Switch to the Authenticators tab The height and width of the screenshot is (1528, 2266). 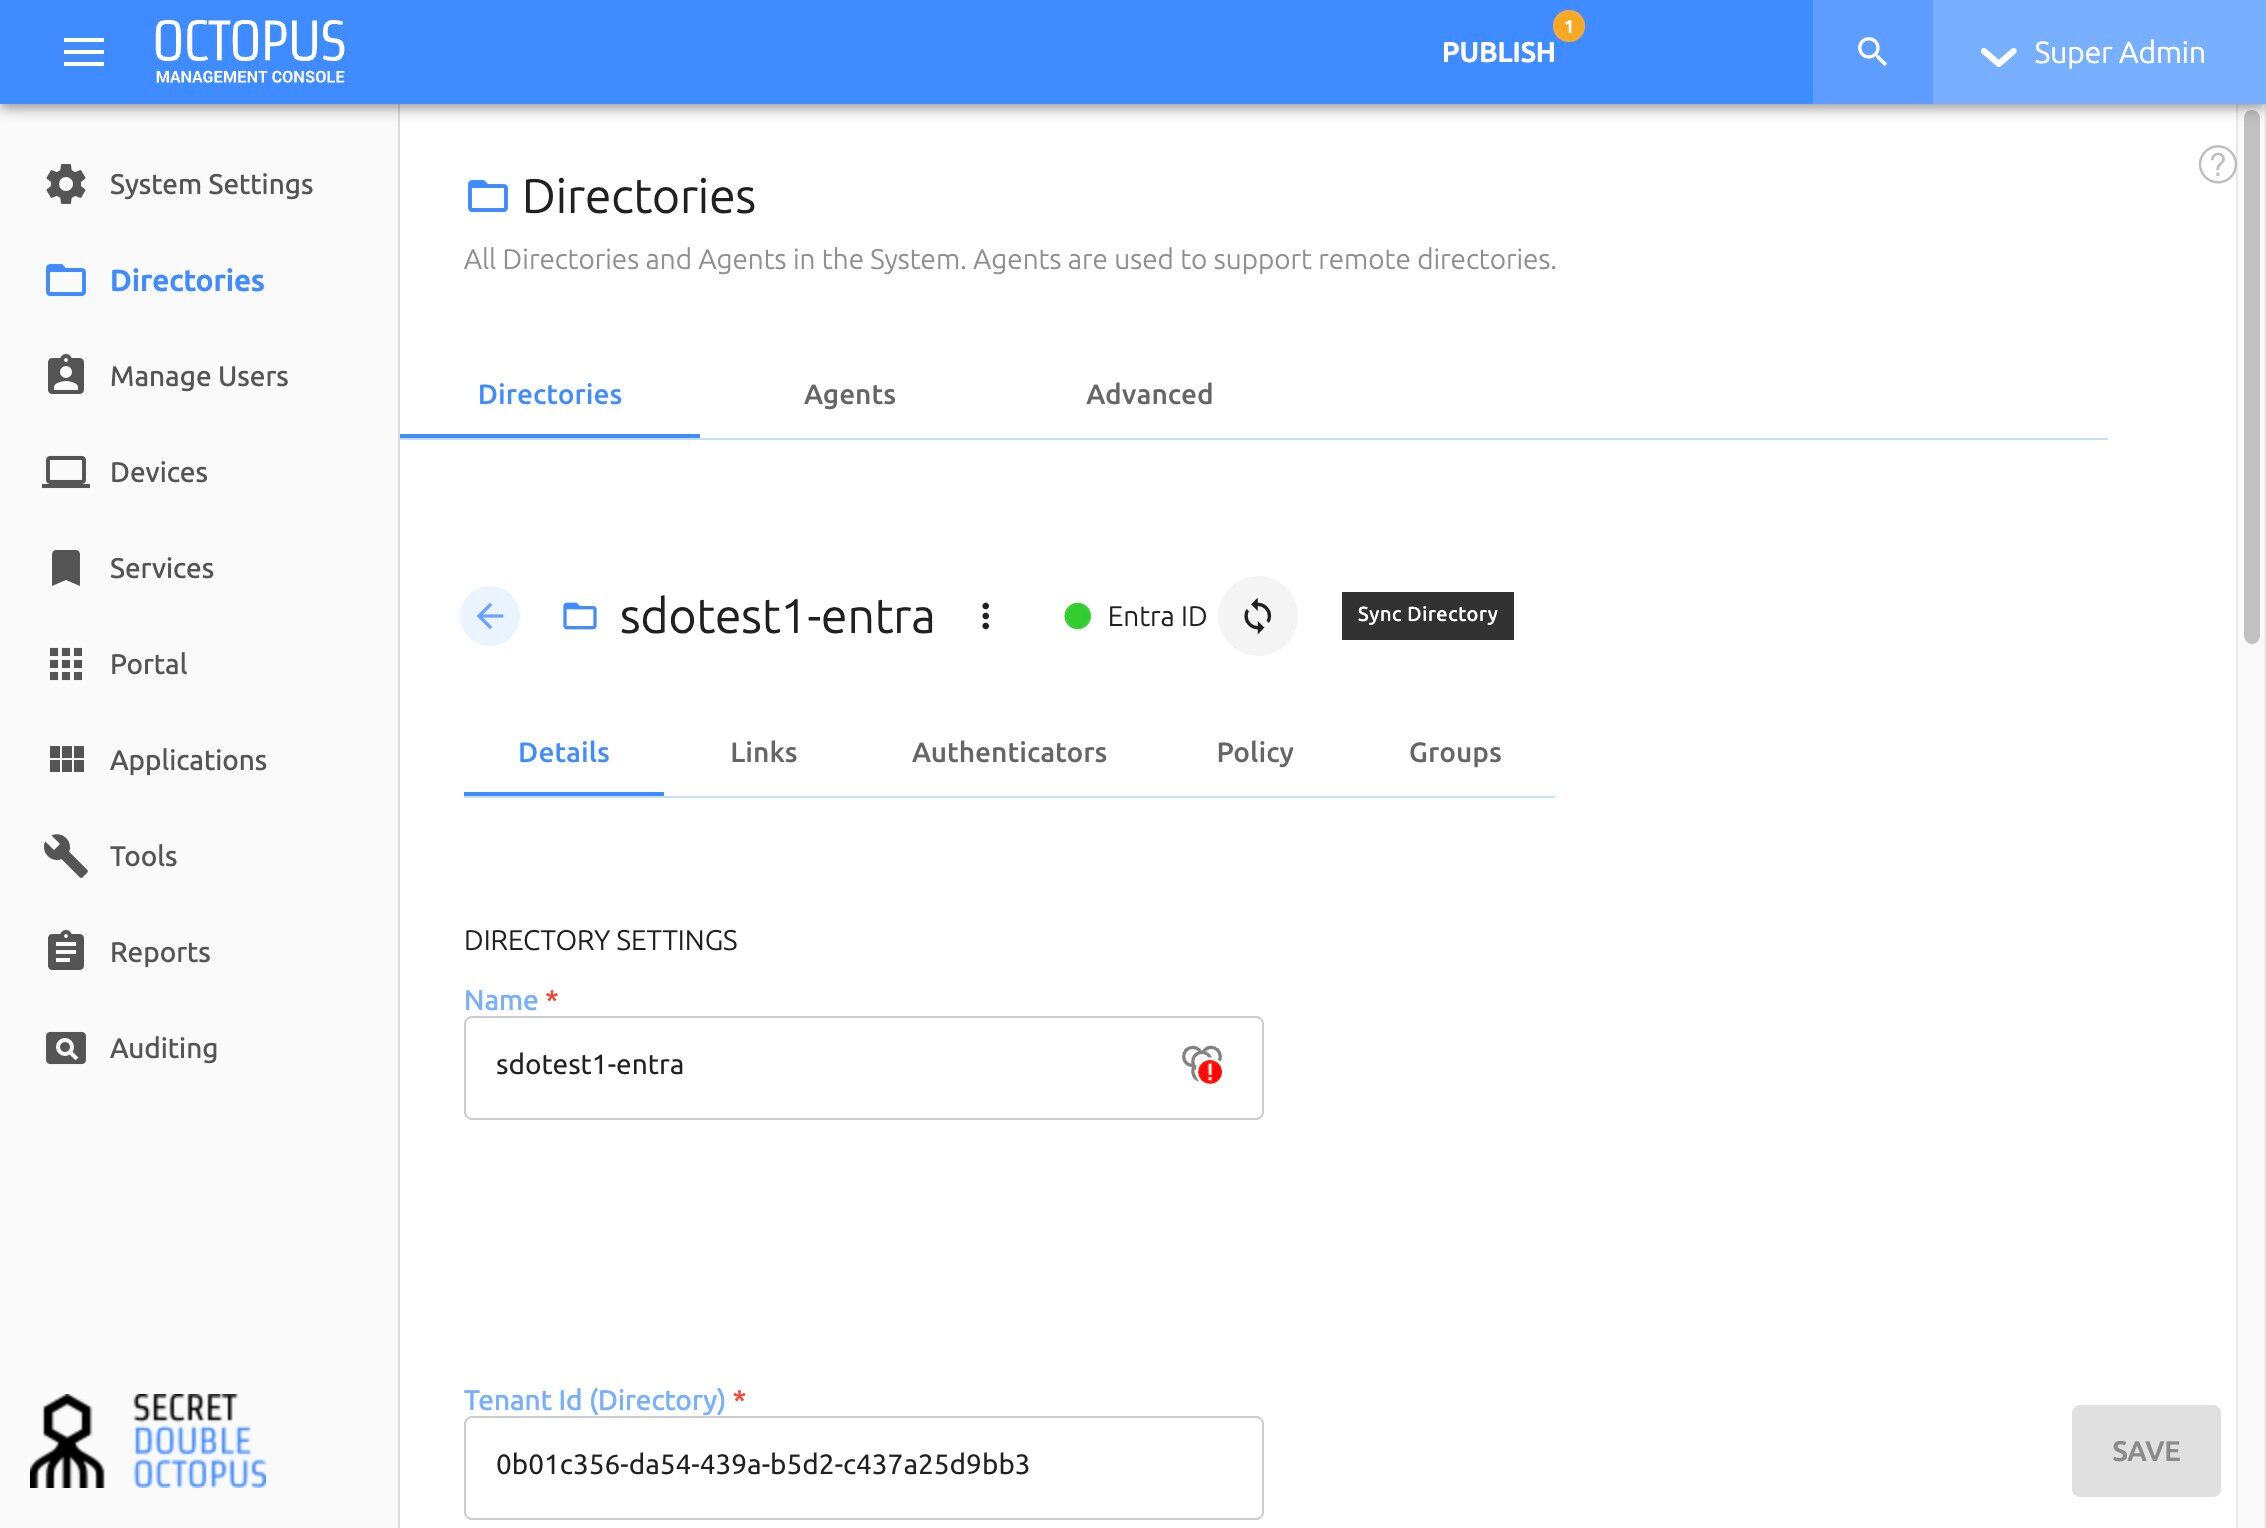(x=1009, y=752)
